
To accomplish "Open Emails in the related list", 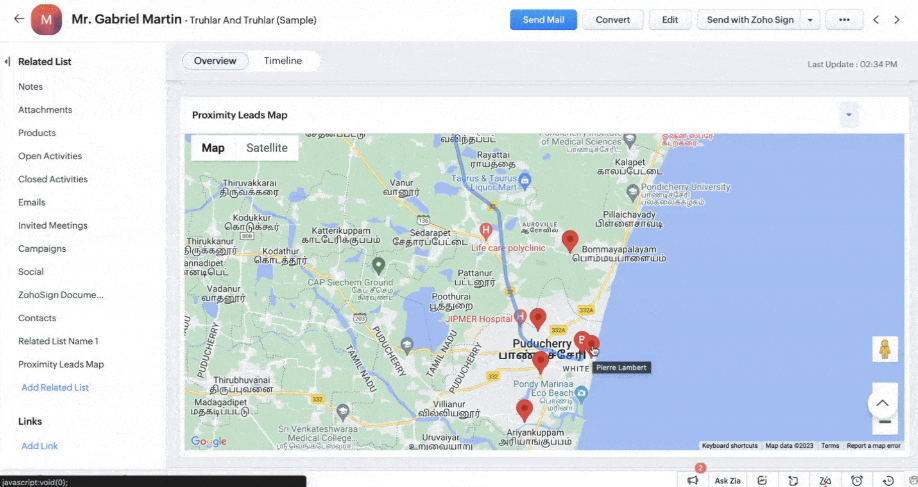I will pyautogui.click(x=32, y=202).
